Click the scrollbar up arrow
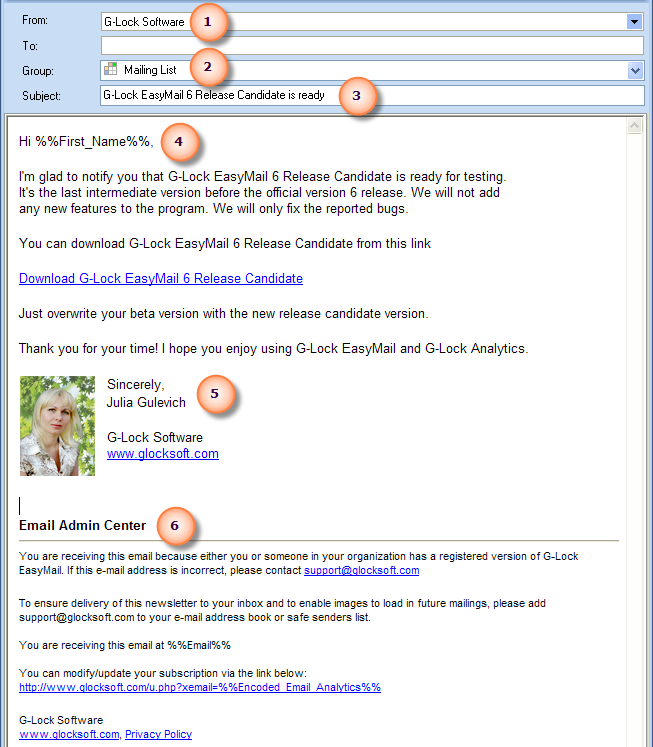Viewport: 653px width, 747px height. 634,126
